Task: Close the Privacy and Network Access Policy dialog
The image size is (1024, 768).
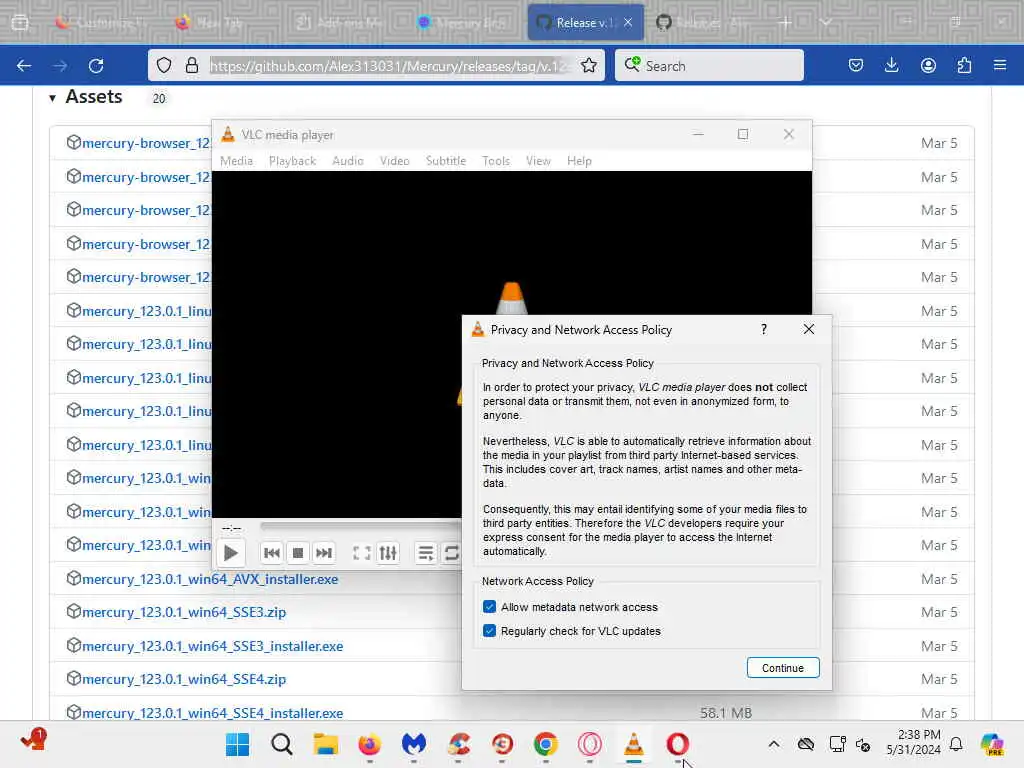Action: (808, 329)
